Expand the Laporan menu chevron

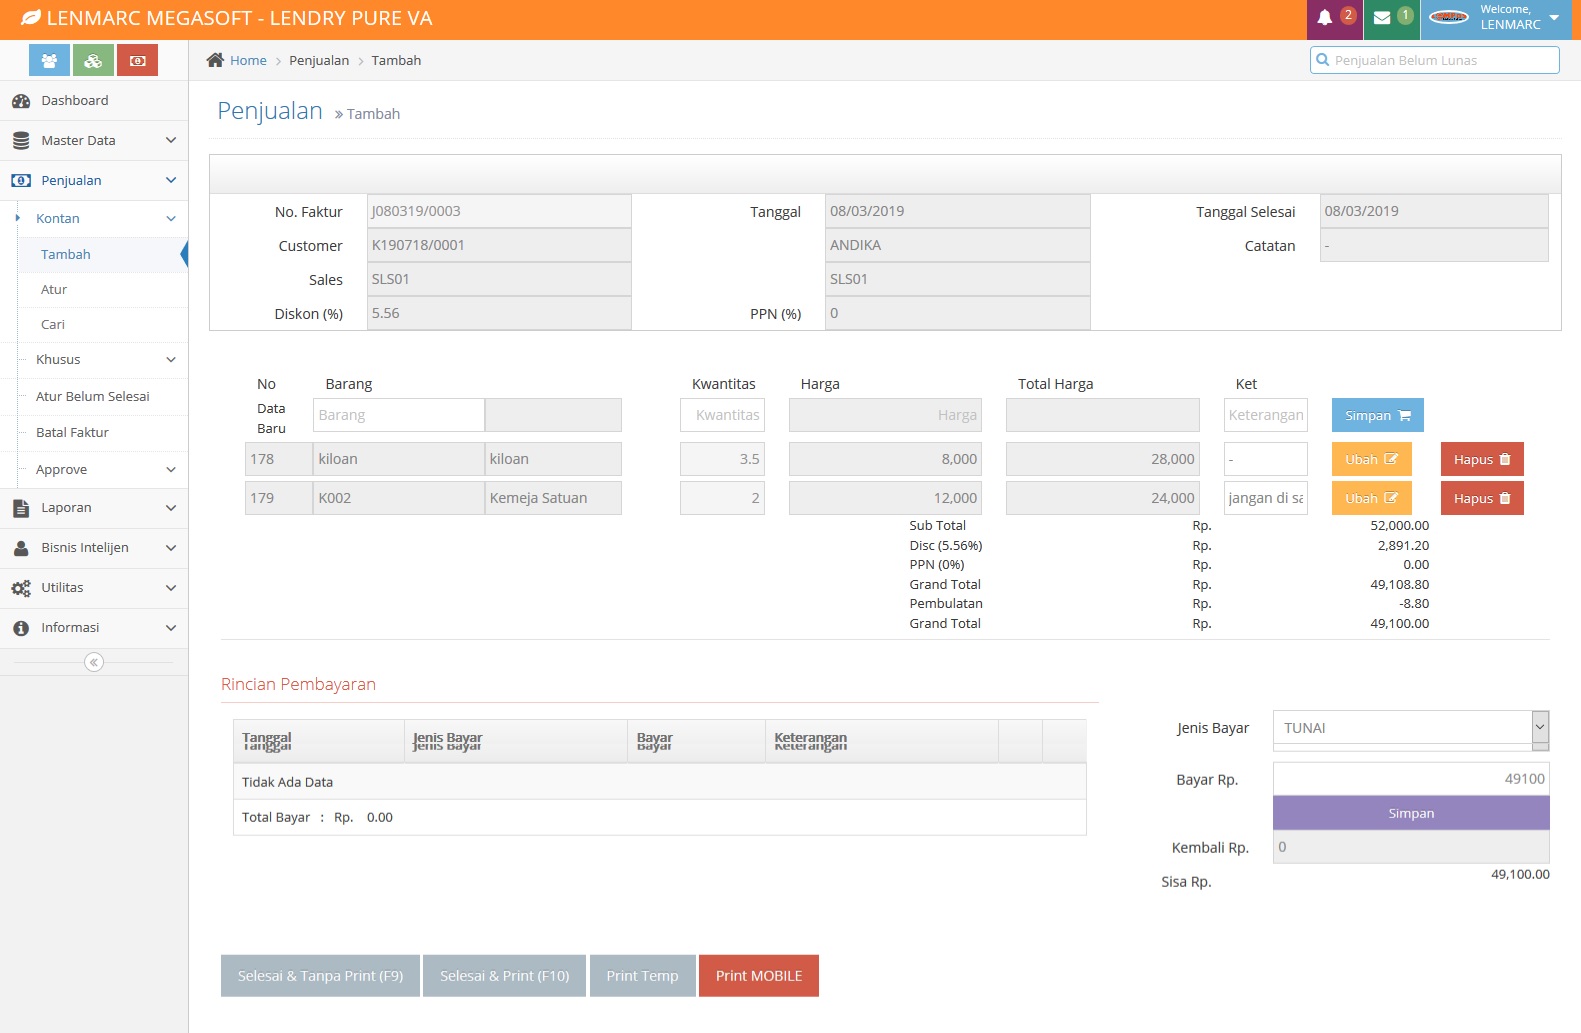[171, 507]
